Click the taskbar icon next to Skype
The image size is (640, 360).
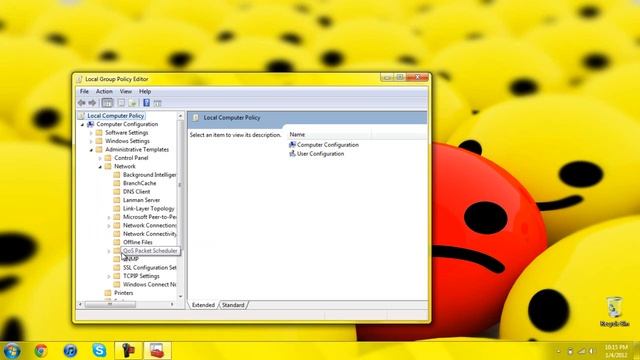(x=129, y=351)
